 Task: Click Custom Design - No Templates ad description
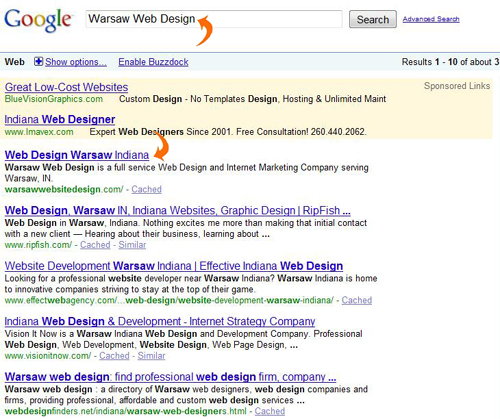click(x=253, y=99)
